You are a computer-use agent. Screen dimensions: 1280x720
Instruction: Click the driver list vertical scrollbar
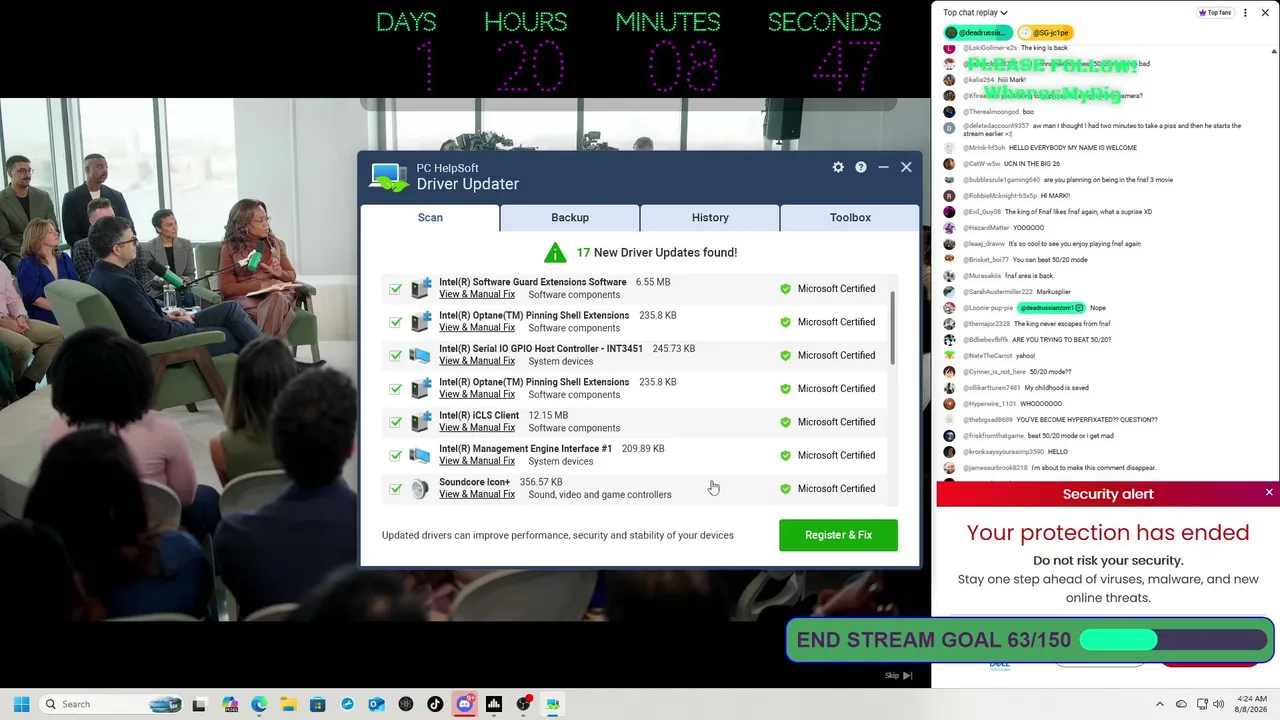click(x=891, y=330)
